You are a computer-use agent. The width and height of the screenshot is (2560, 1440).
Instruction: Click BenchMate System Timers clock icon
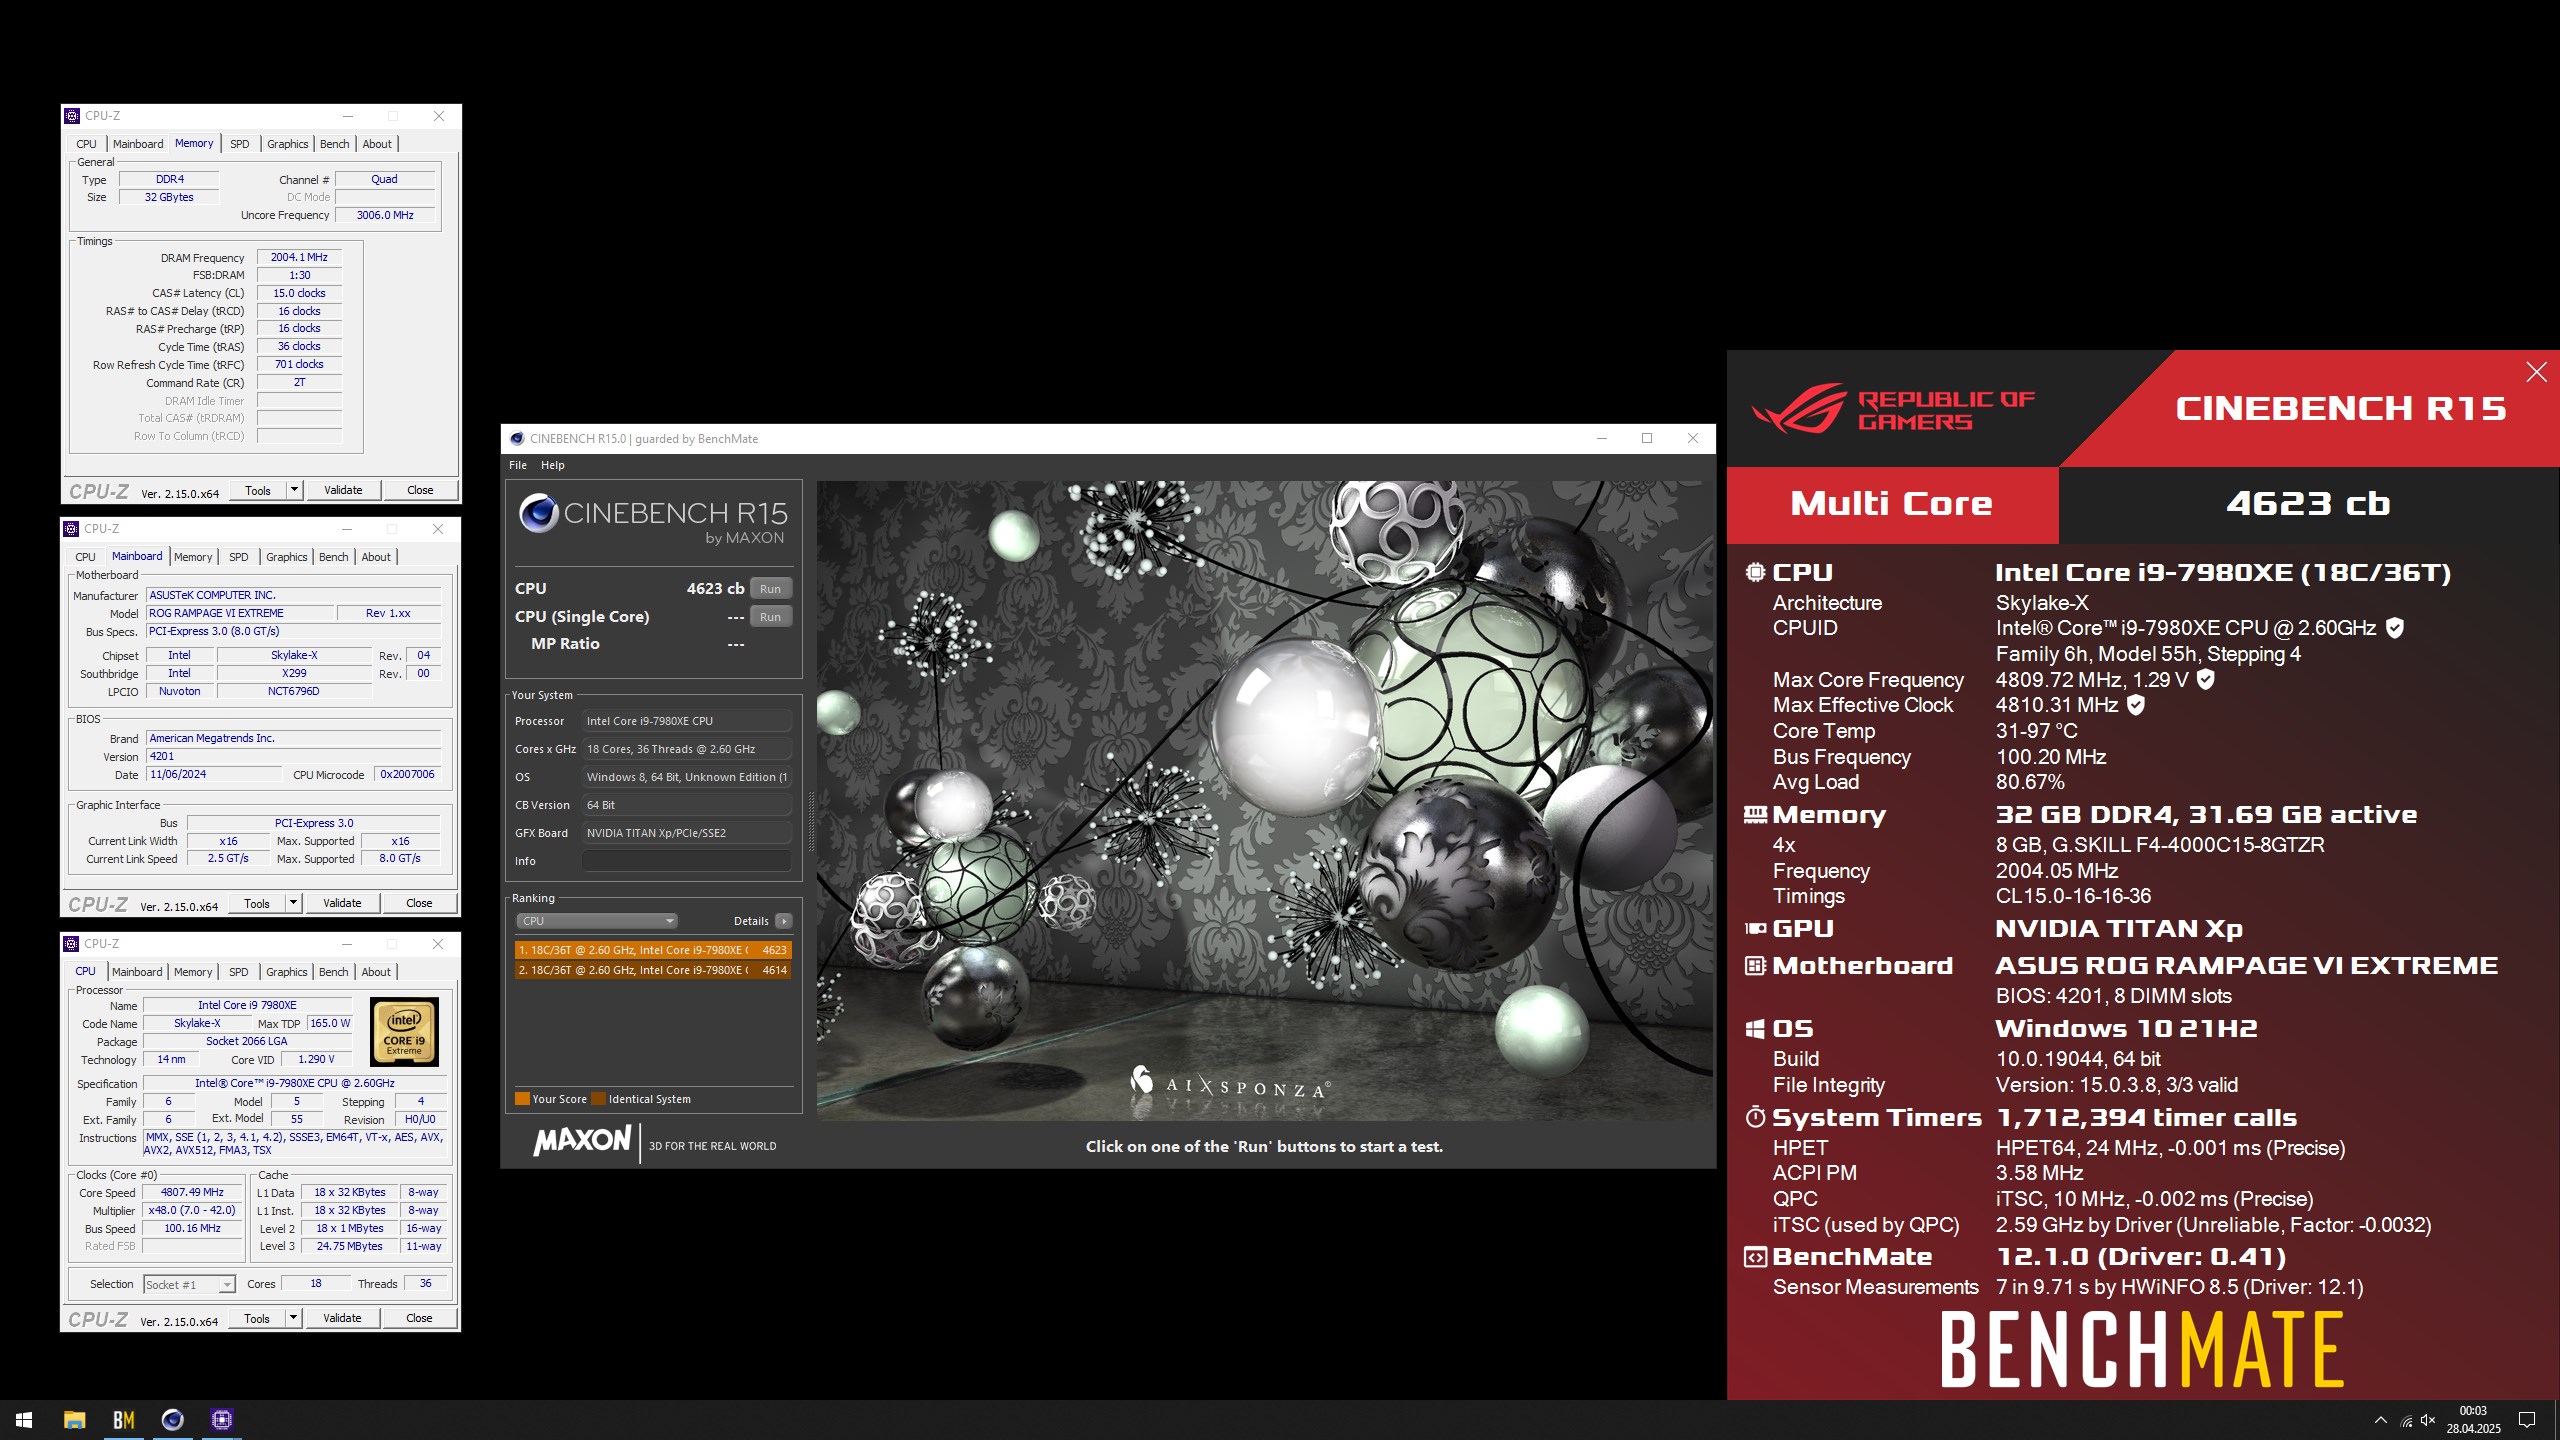pyautogui.click(x=1755, y=1117)
